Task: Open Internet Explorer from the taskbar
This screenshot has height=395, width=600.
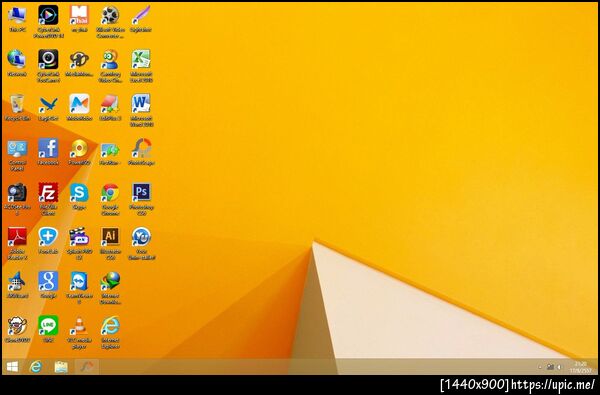Action: click(36, 367)
